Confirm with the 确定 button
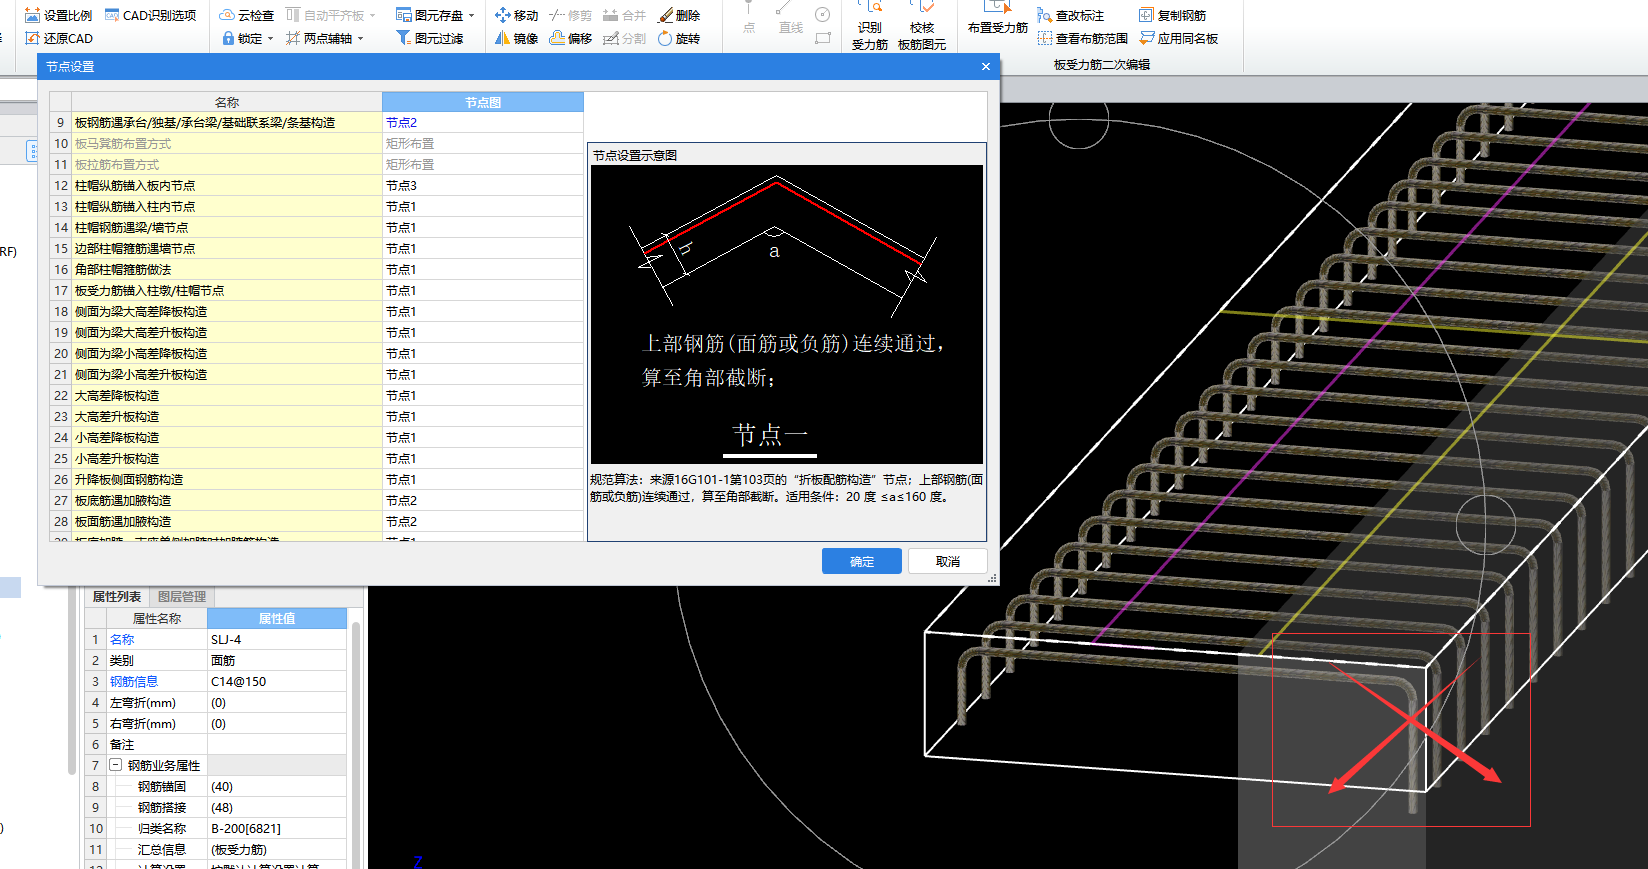 [x=862, y=561]
